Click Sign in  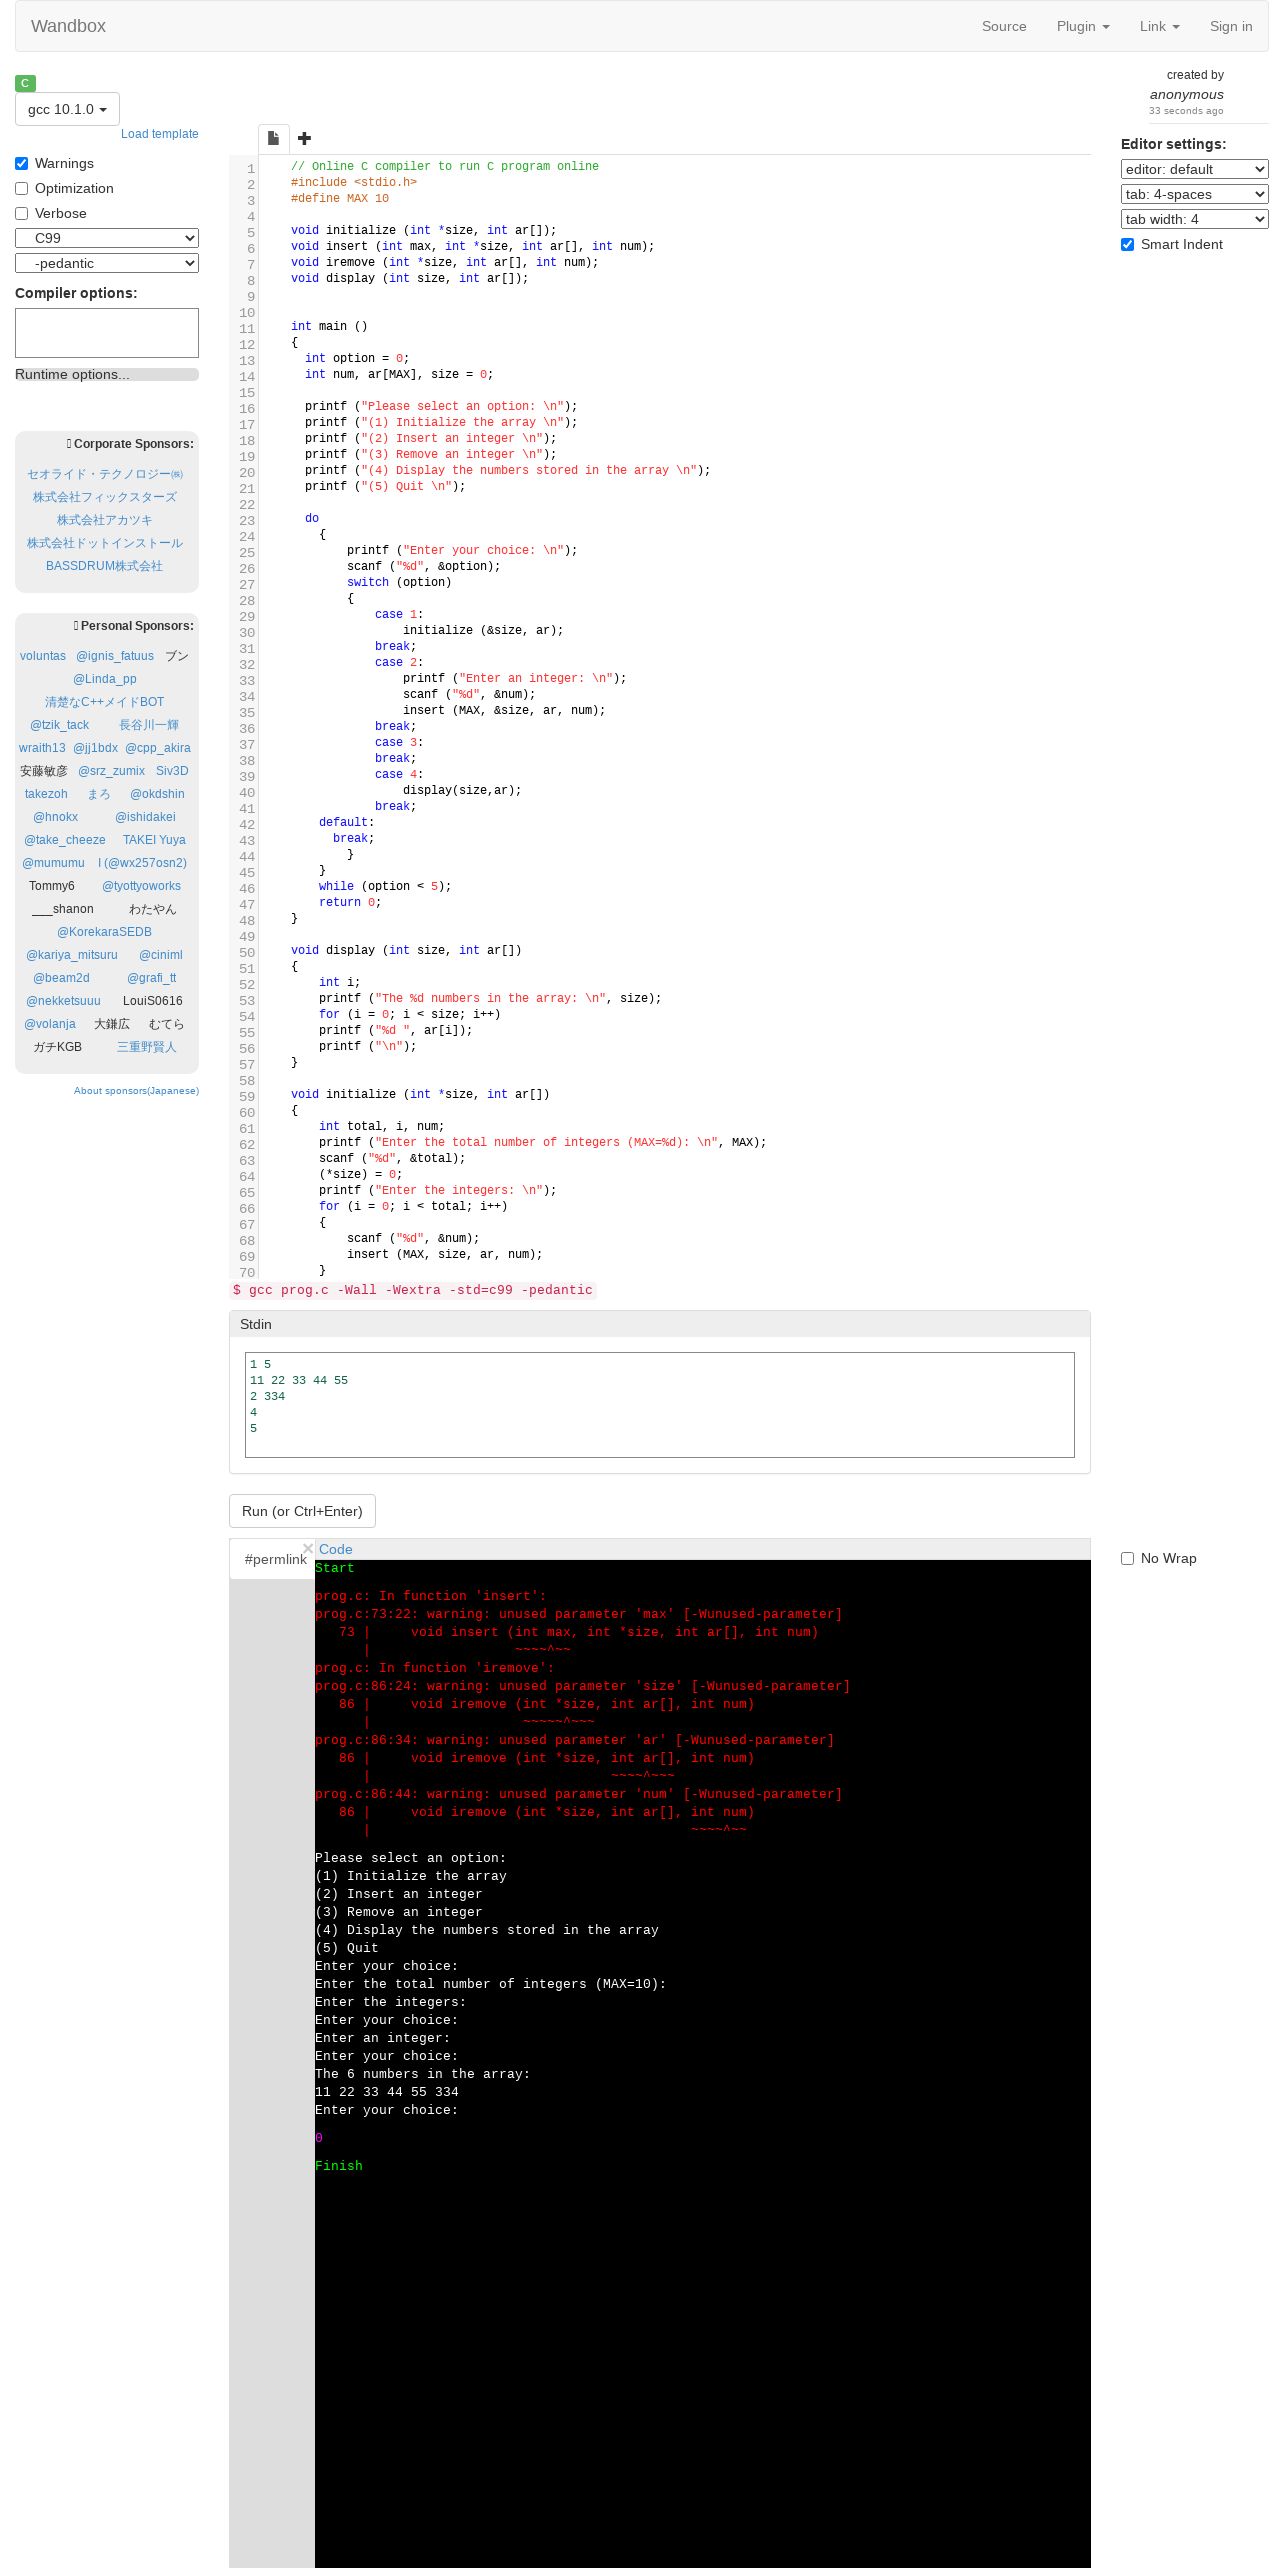pyautogui.click(x=1231, y=26)
